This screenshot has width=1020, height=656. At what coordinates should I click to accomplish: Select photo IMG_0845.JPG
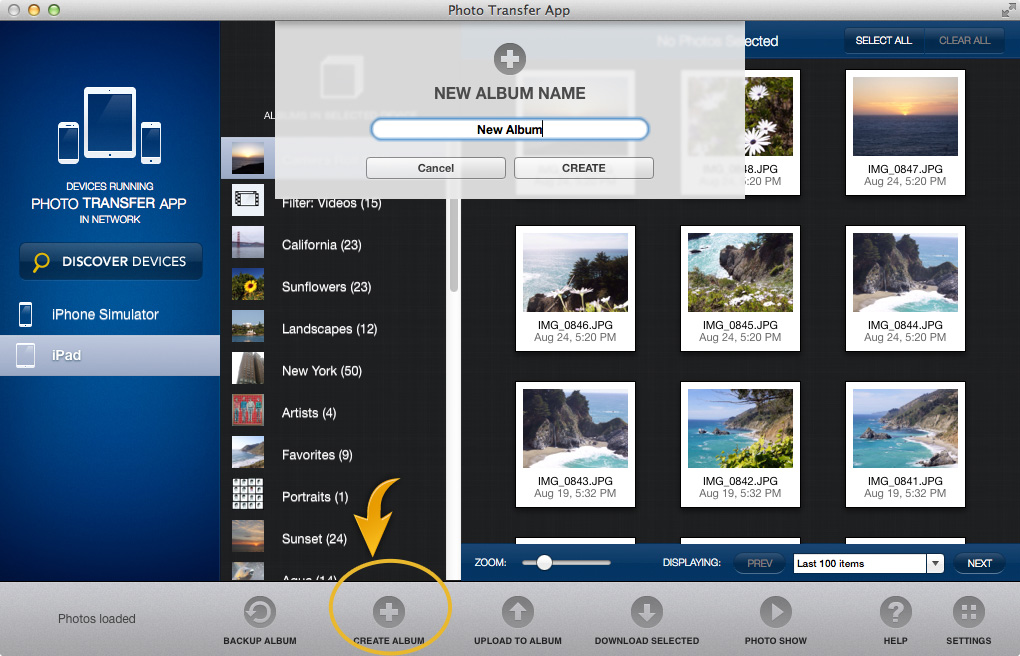[740, 288]
